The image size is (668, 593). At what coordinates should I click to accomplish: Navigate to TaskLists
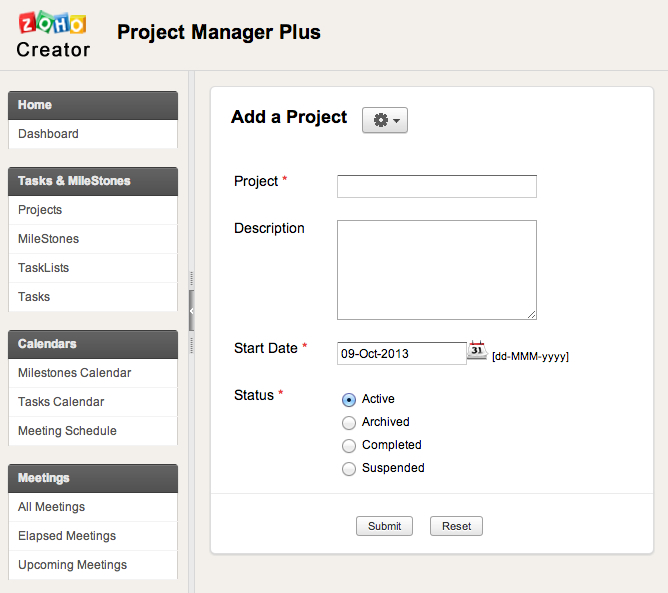click(43, 268)
